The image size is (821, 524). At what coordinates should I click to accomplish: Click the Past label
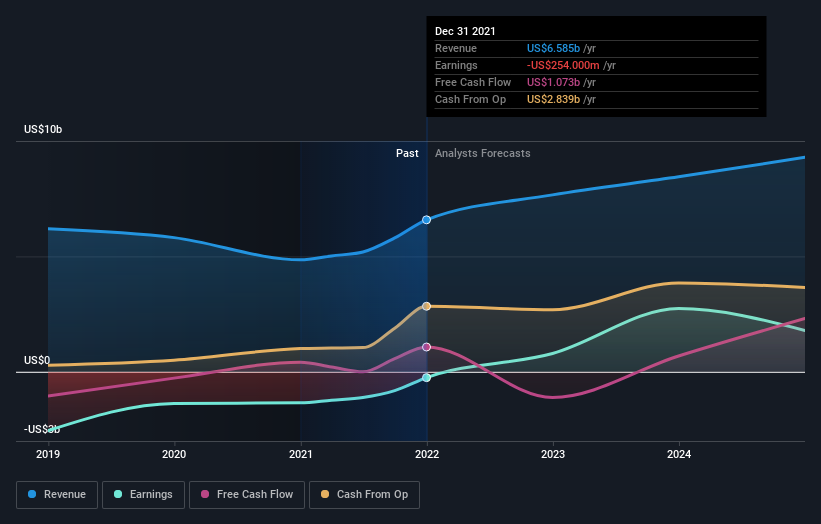(407, 153)
